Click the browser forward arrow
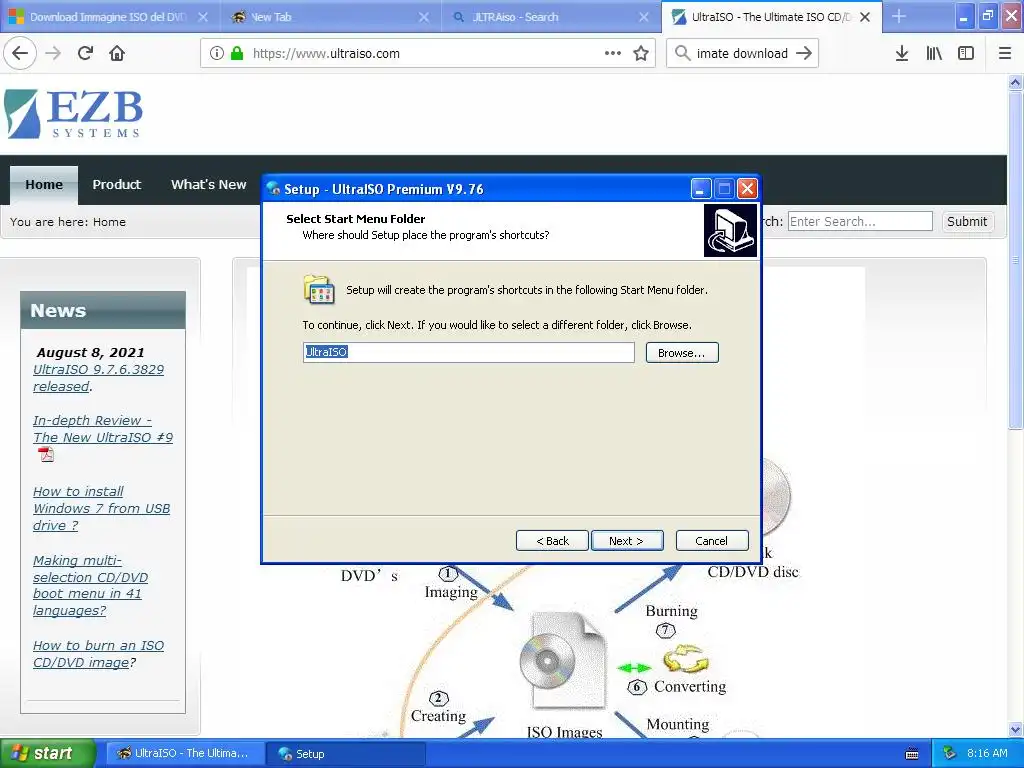This screenshot has width=1024, height=768. [x=53, y=53]
